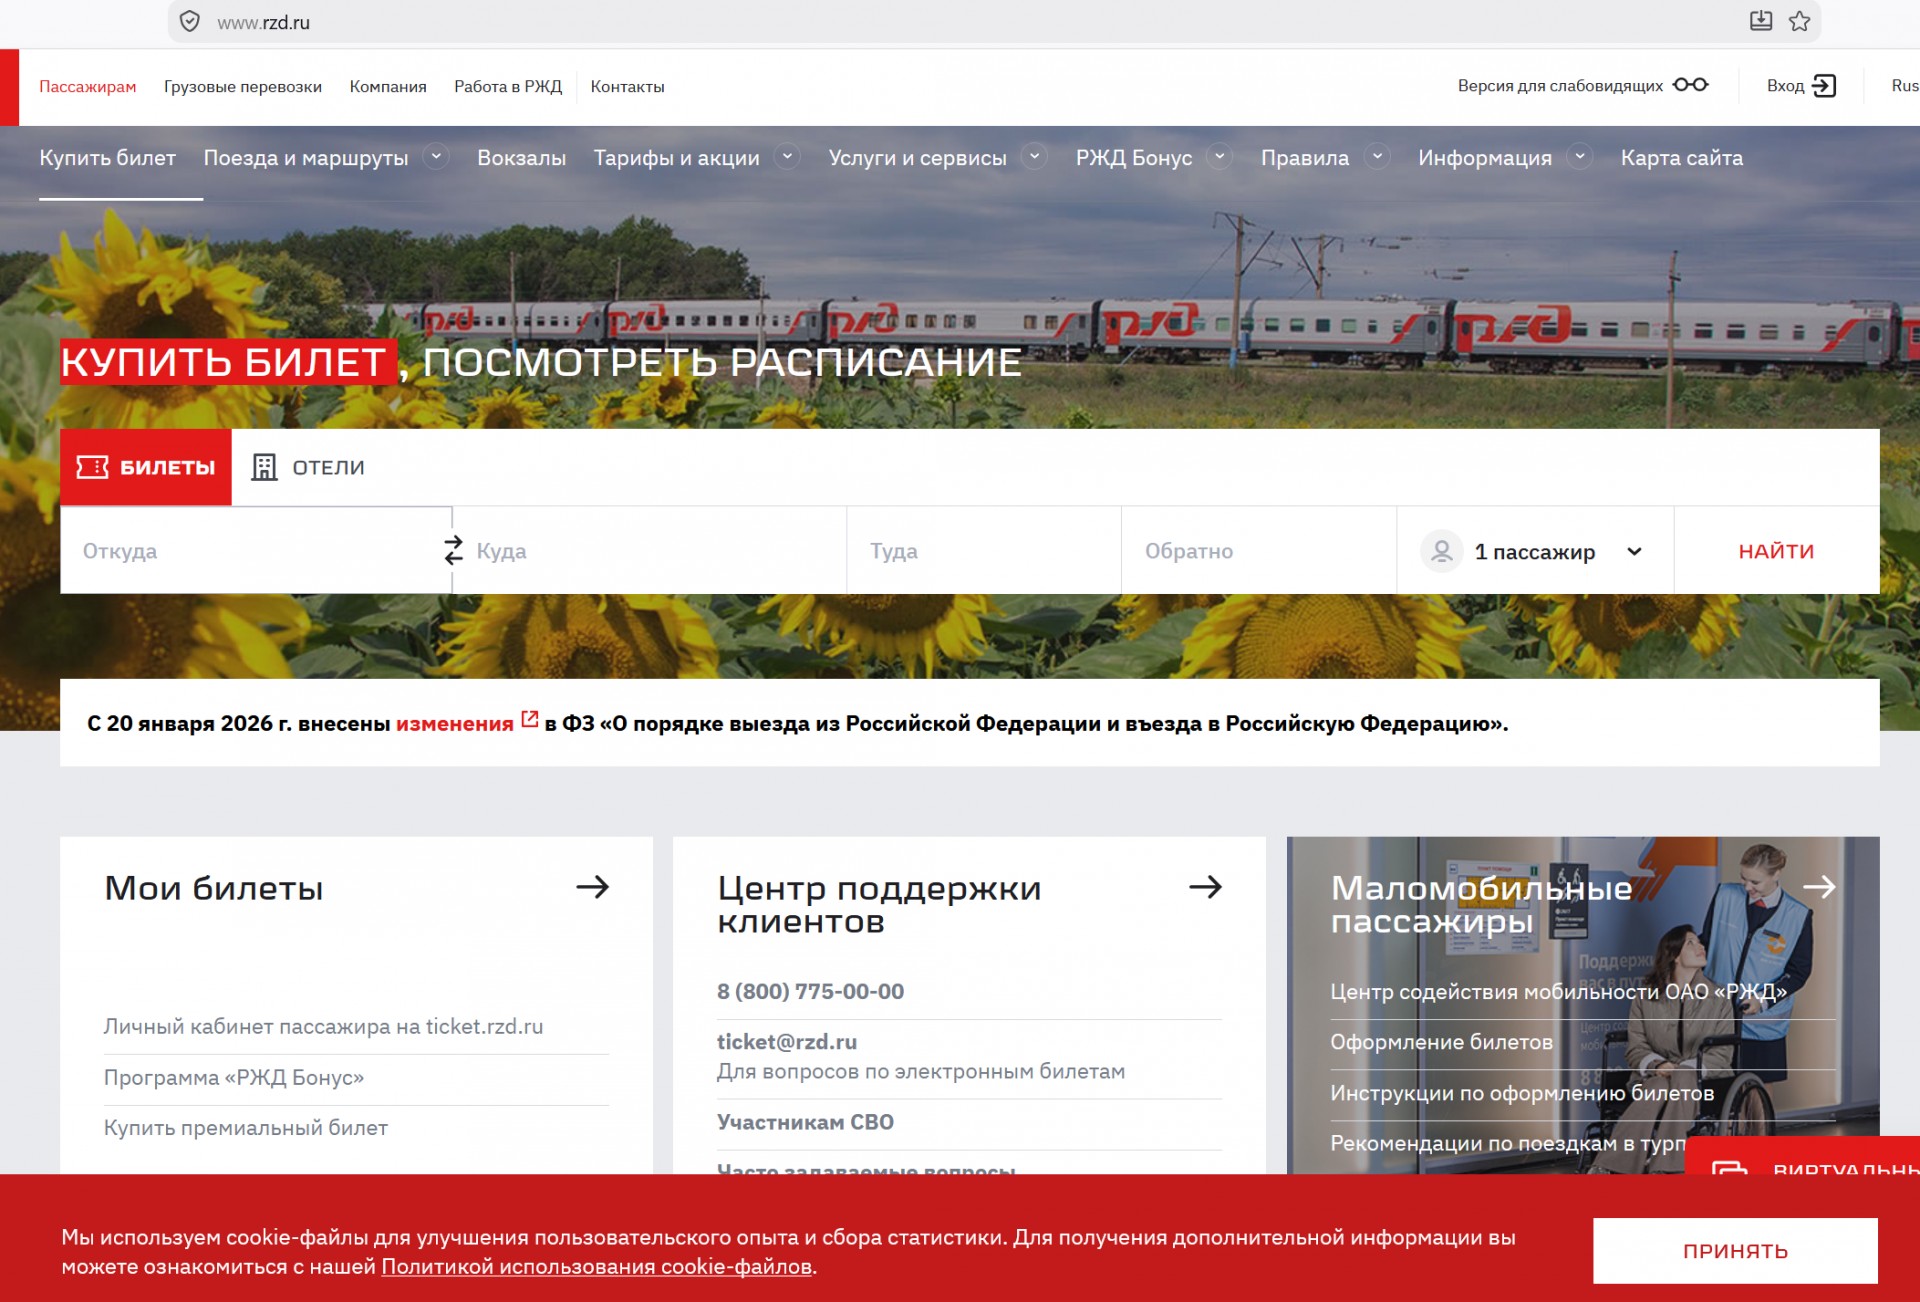Click the ticket@rzd.ru email link
The height and width of the screenshot is (1302, 1920).
[x=787, y=1041]
